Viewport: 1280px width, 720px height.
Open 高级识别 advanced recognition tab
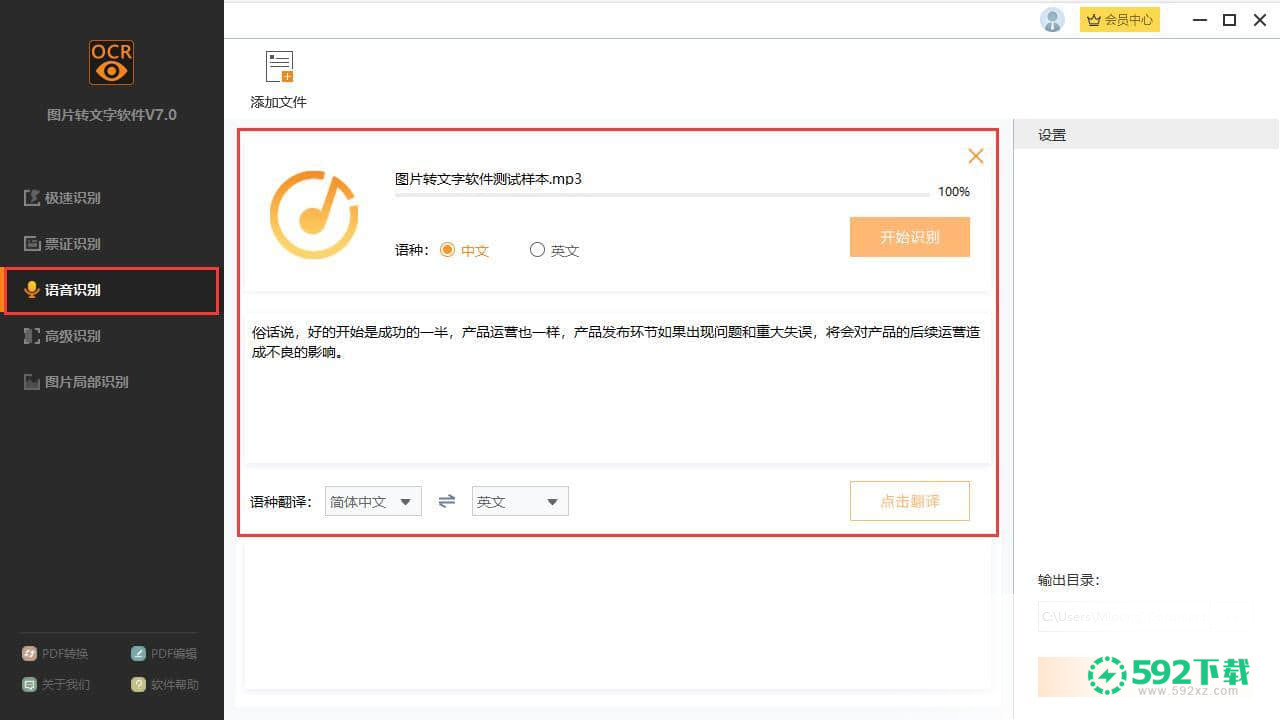coord(62,336)
